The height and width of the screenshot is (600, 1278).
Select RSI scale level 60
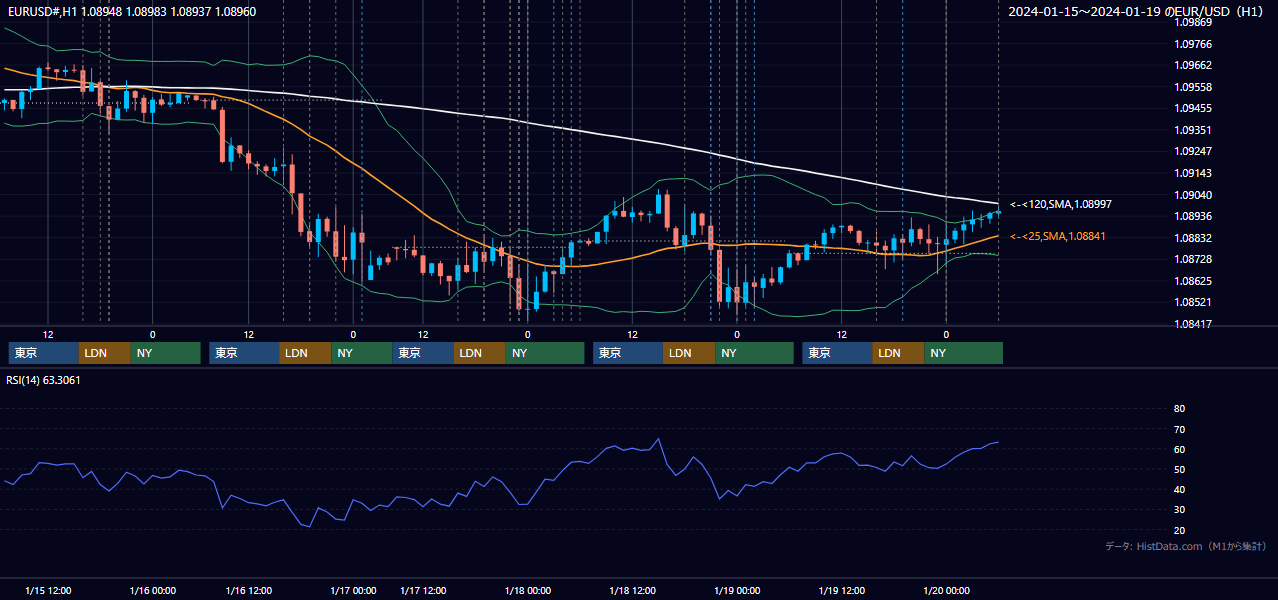(x=1179, y=449)
